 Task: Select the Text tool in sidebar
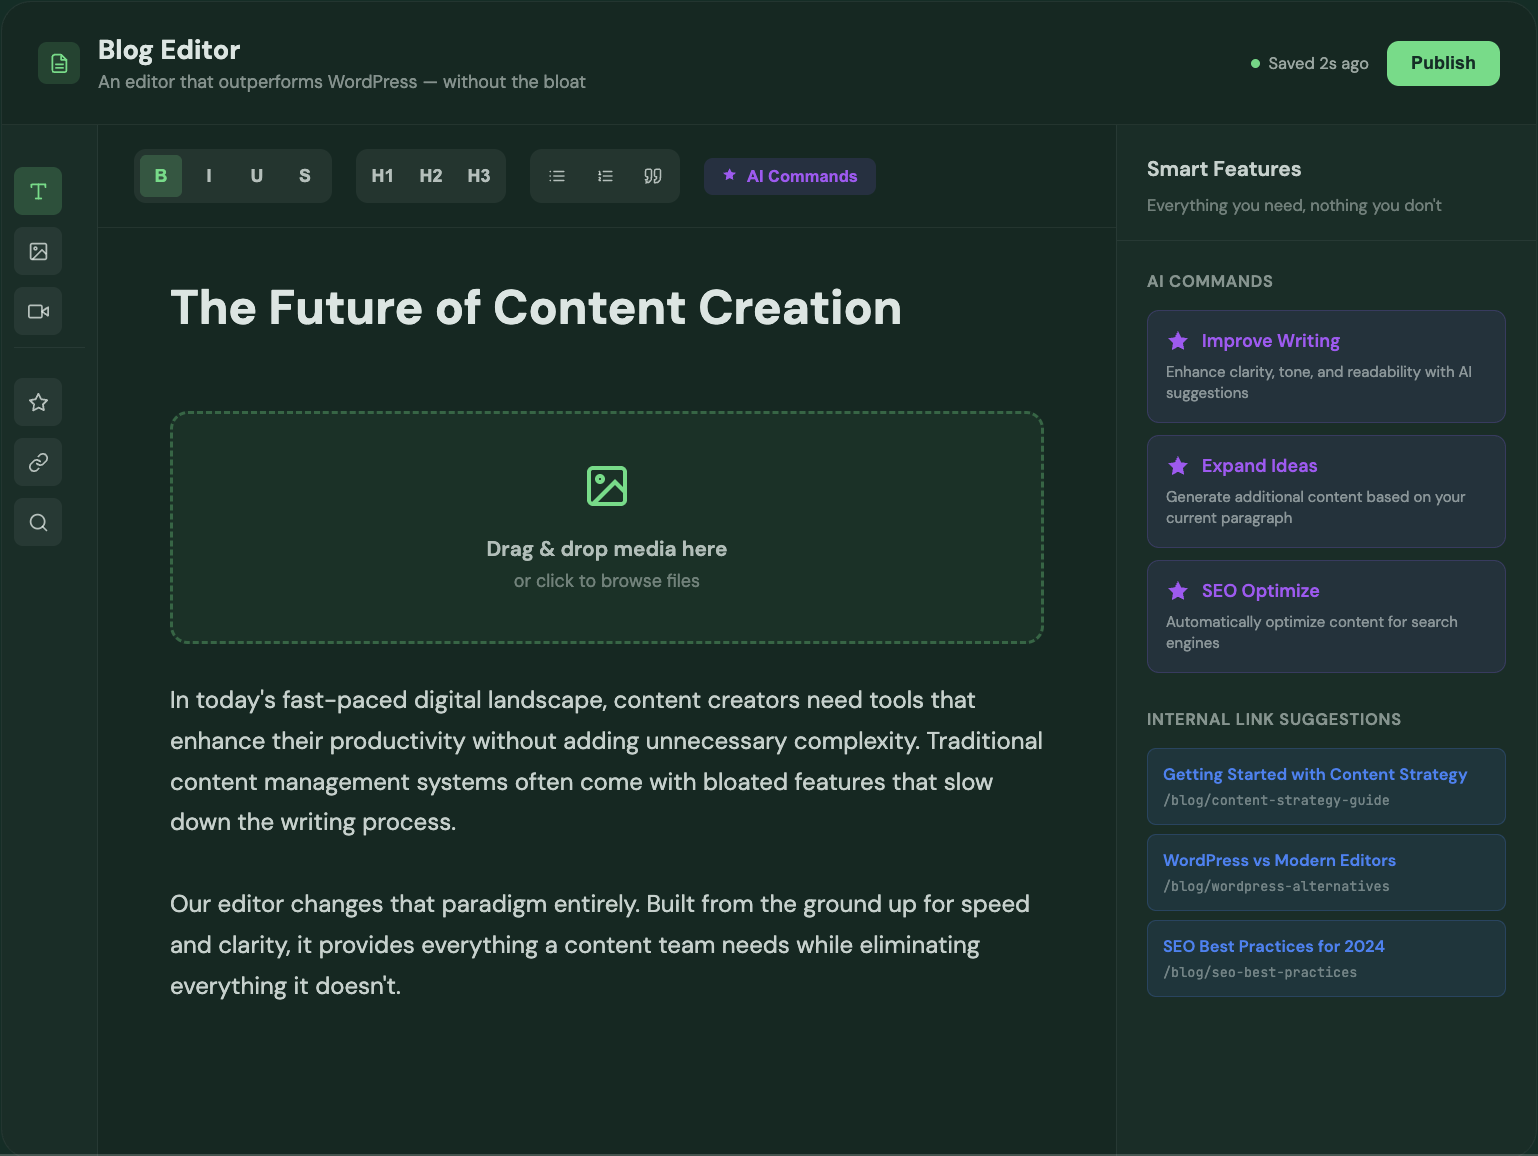tap(38, 191)
